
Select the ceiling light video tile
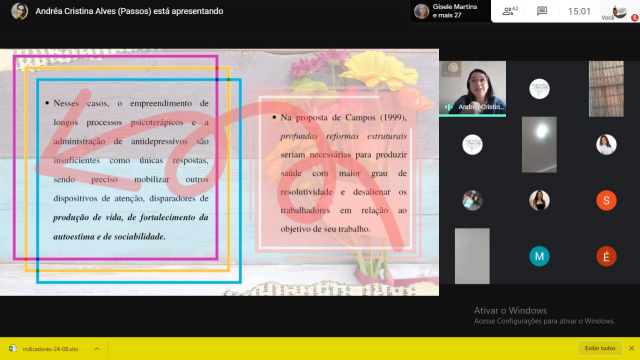pos(539,144)
